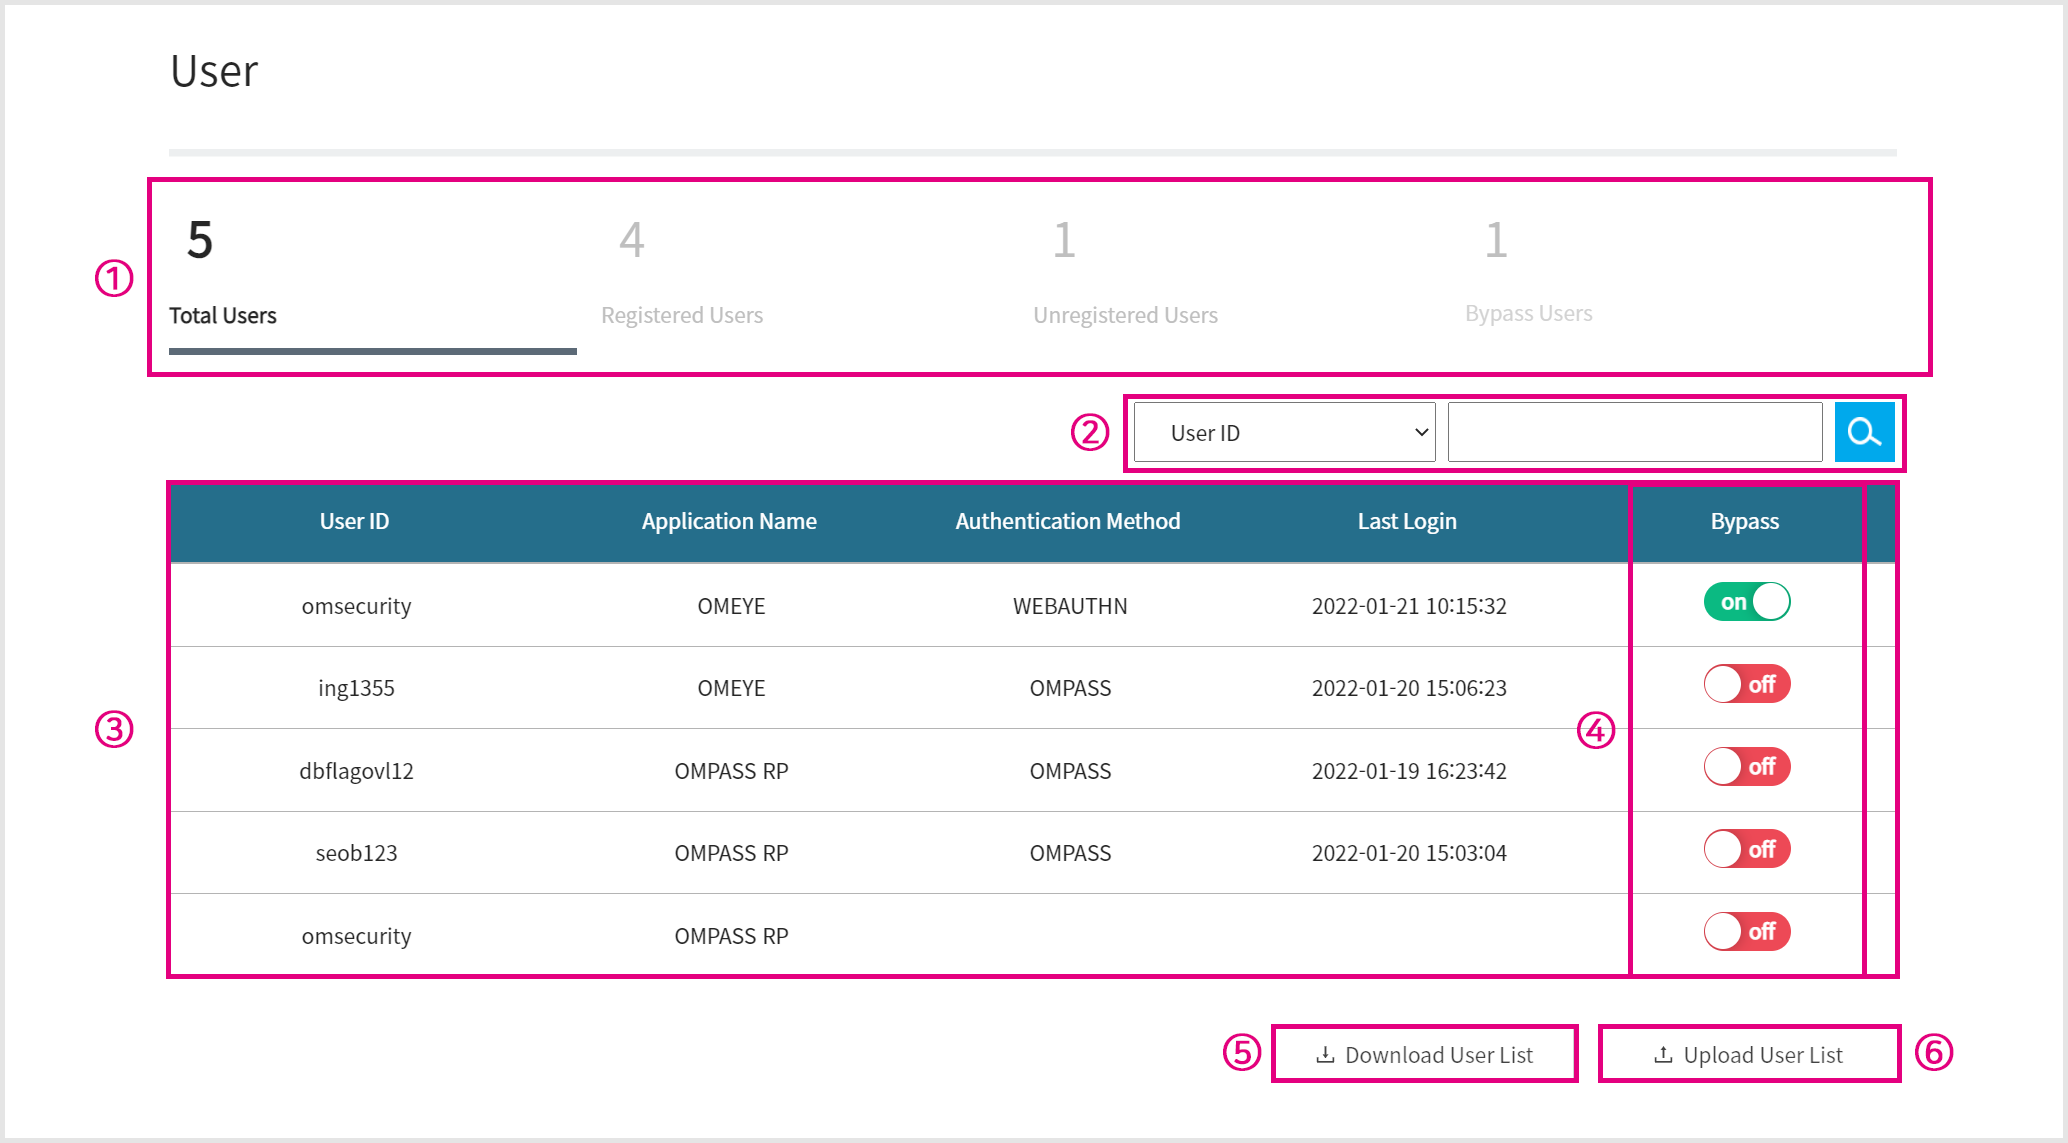Turn off bypass for omsecurity OMEYE
Image resolution: width=2068 pixels, height=1143 pixels.
[1747, 602]
